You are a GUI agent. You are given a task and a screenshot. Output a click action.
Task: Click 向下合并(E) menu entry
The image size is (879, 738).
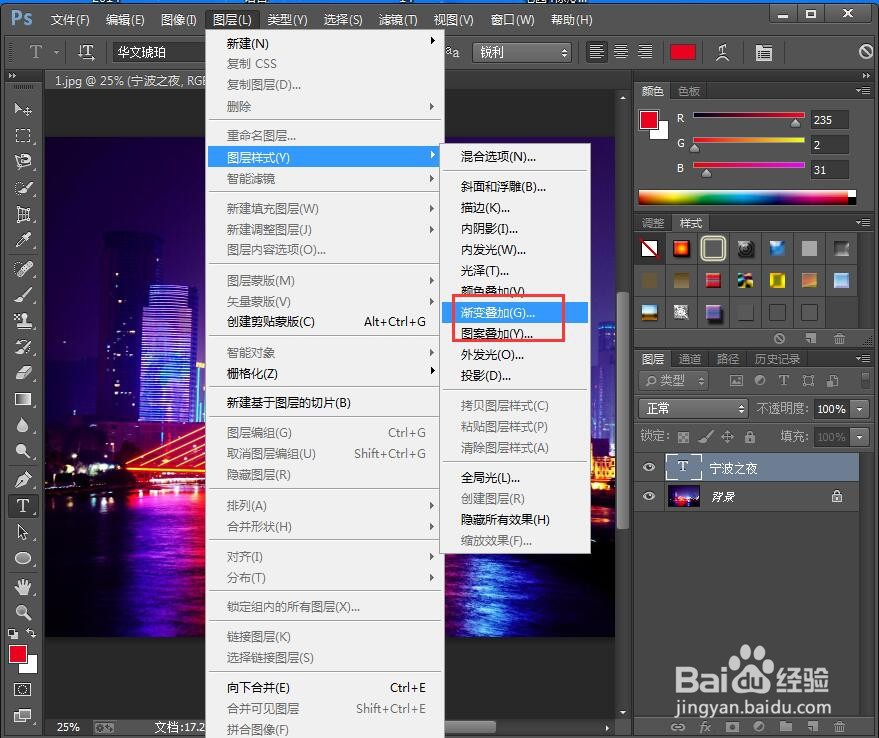pos(325,688)
